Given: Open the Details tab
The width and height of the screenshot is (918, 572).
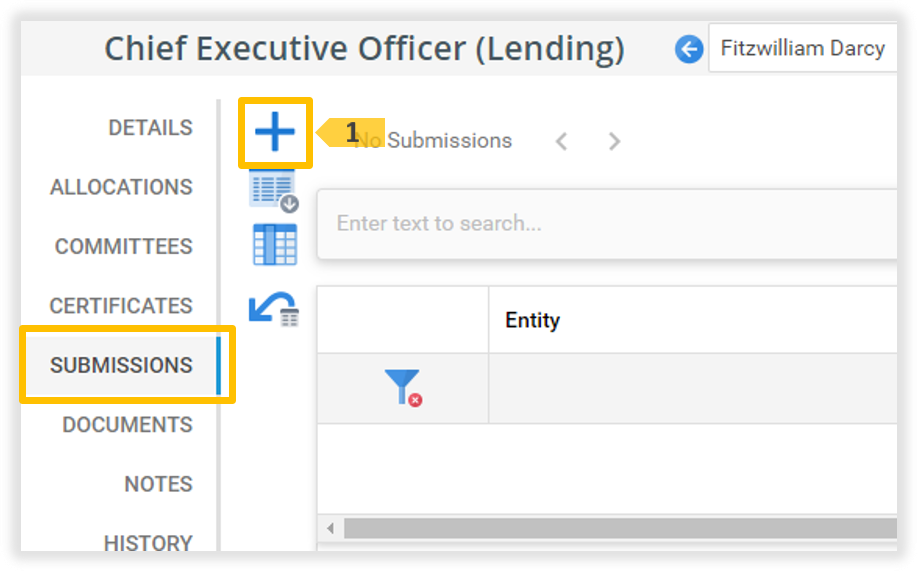Looking at the screenshot, I should point(150,128).
